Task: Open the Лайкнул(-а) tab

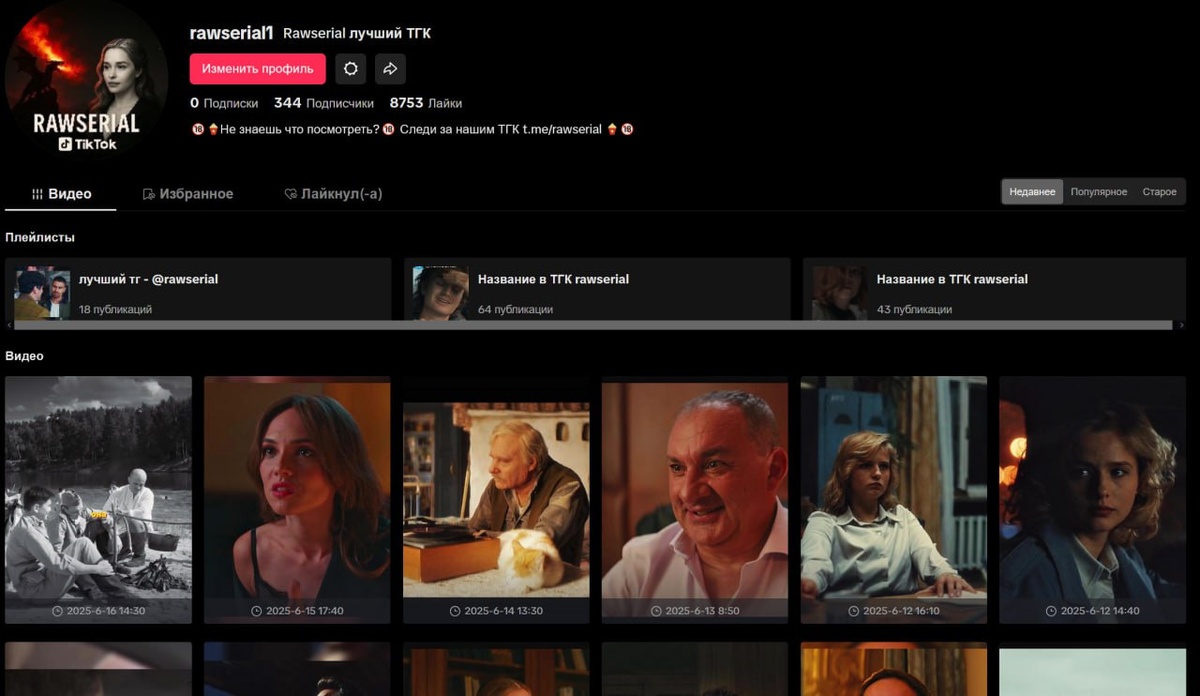Action: coord(333,194)
